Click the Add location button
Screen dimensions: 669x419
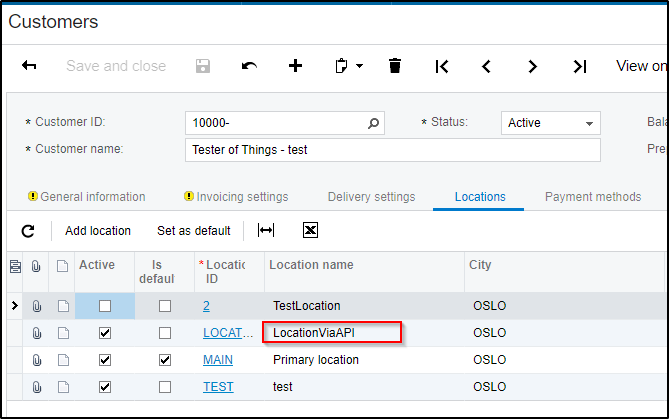98,231
